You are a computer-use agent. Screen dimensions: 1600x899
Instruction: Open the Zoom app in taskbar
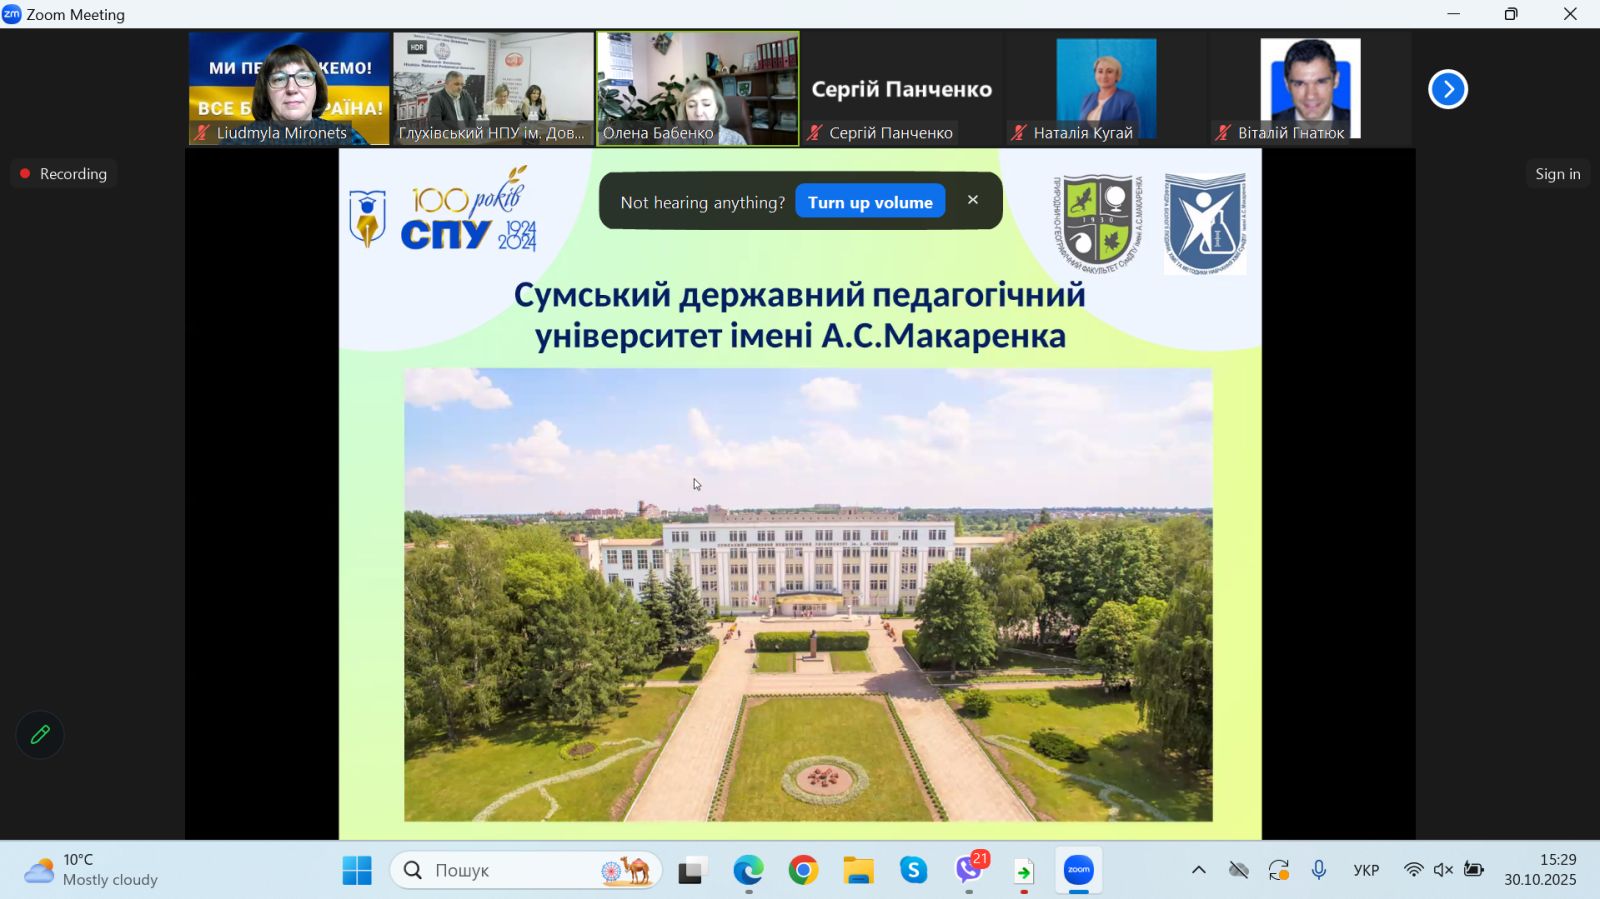pyautogui.click(x=1078, y=870)
